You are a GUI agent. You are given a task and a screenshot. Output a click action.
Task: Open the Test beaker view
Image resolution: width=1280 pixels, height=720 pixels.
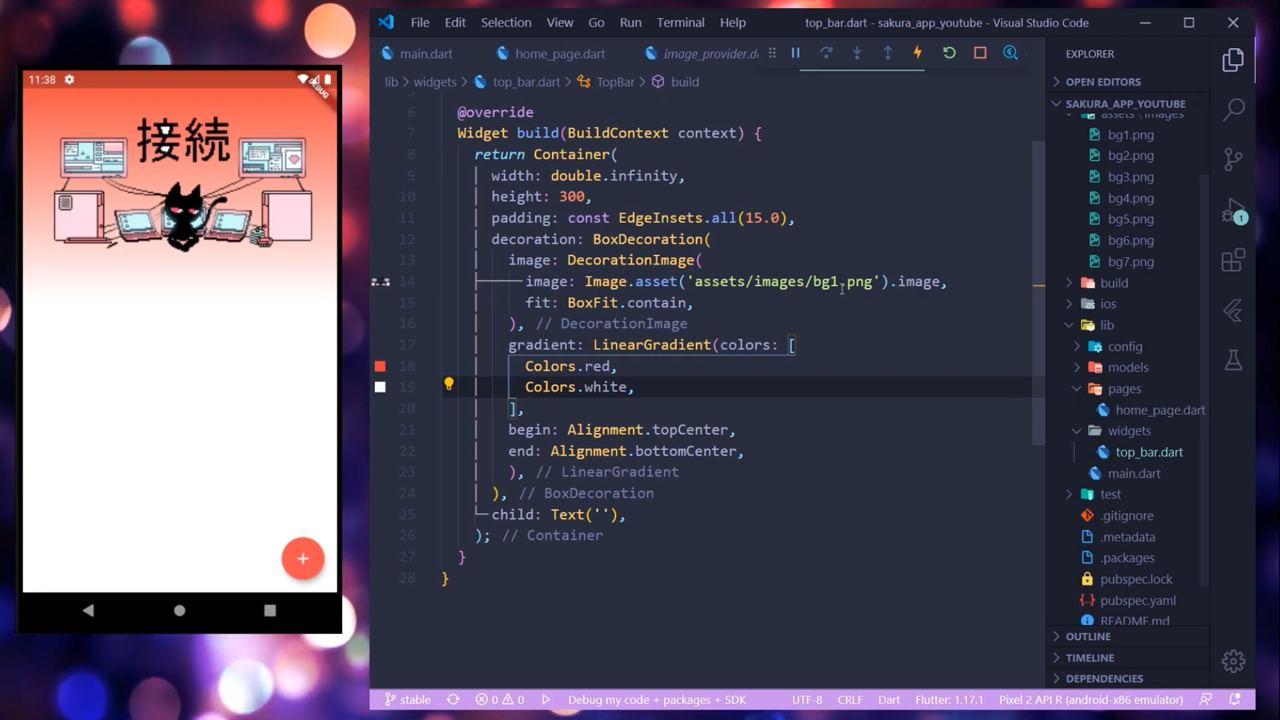coord(1233,361)
